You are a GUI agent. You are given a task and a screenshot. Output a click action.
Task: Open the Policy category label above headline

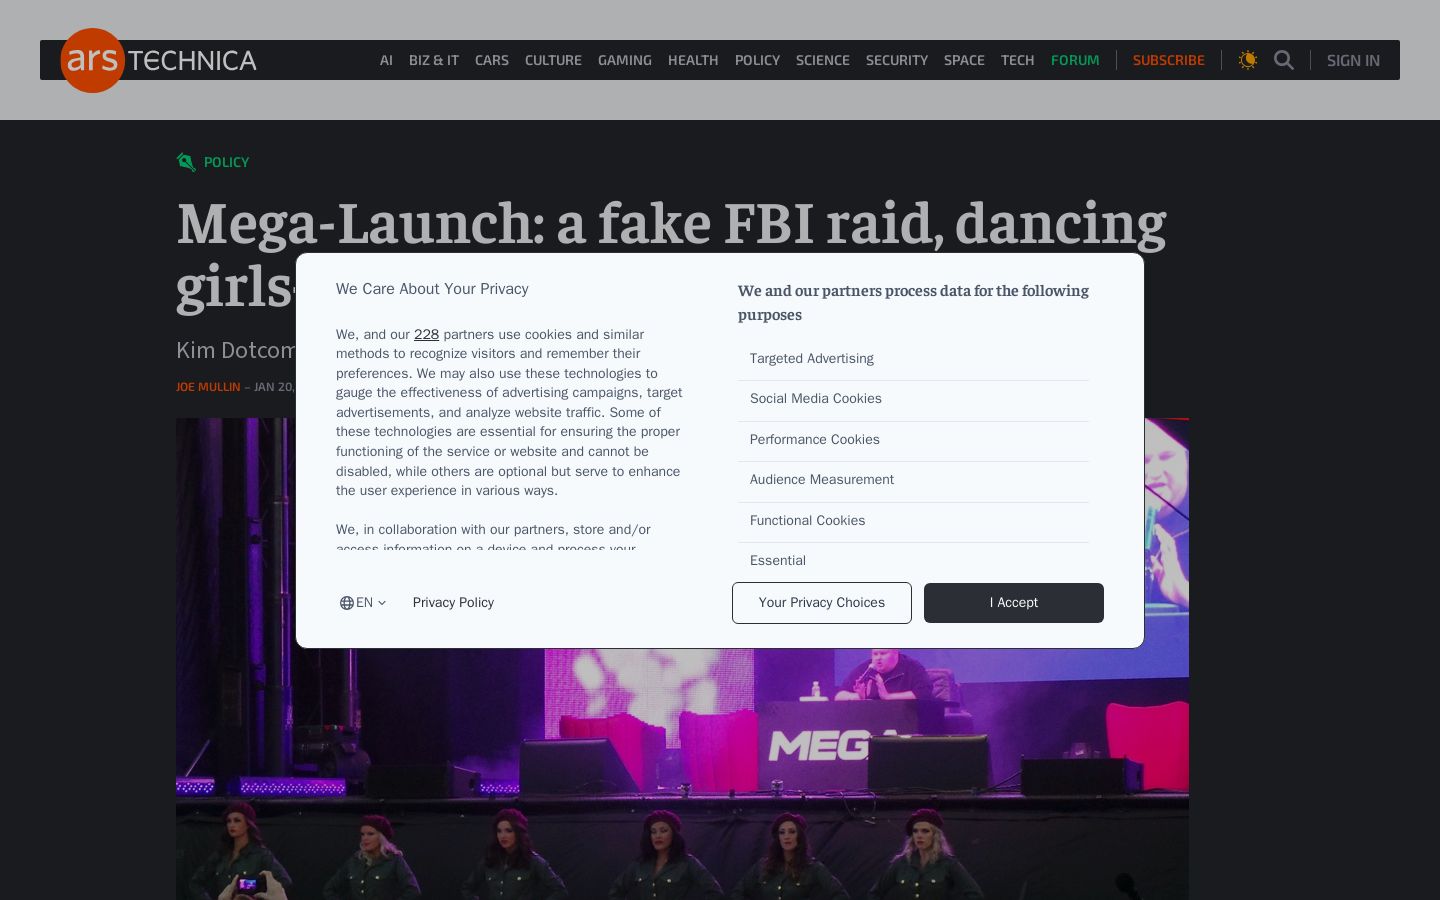227,162
